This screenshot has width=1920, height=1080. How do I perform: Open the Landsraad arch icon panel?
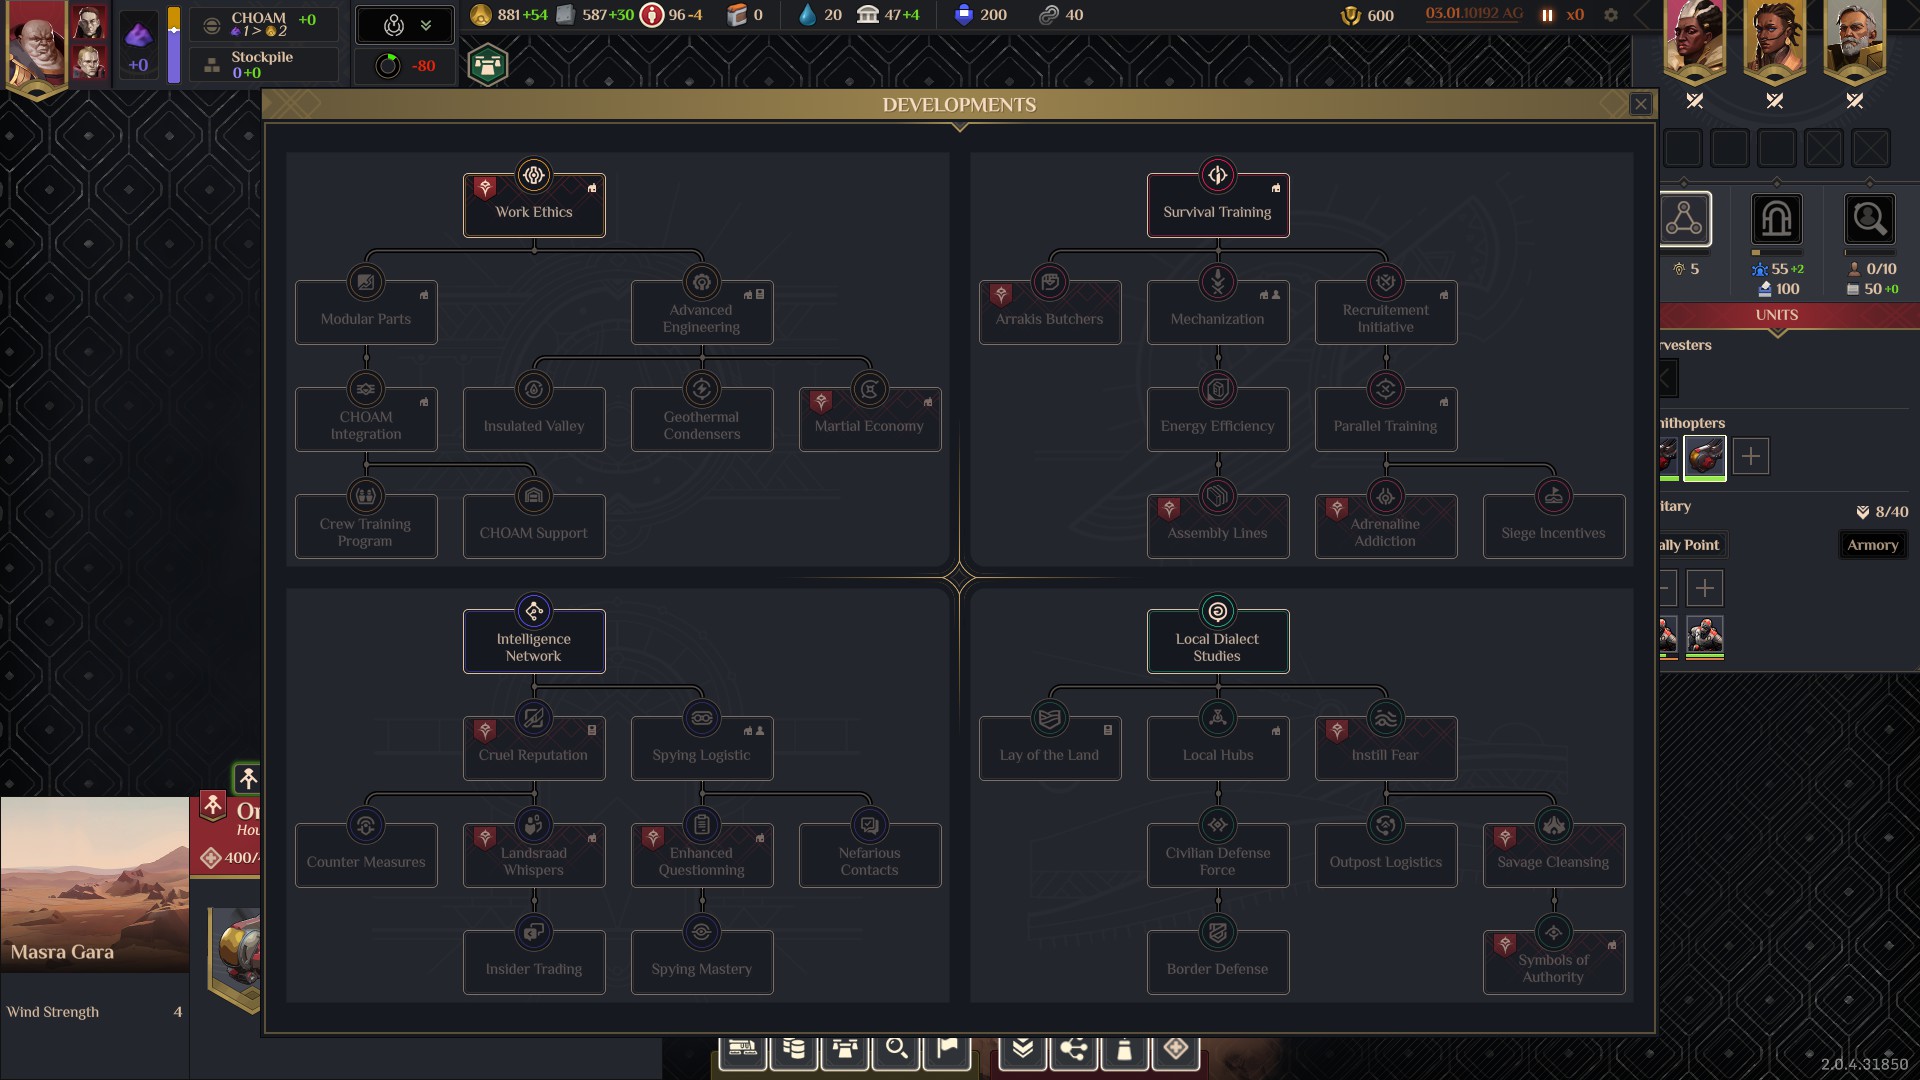point(1776,219)
